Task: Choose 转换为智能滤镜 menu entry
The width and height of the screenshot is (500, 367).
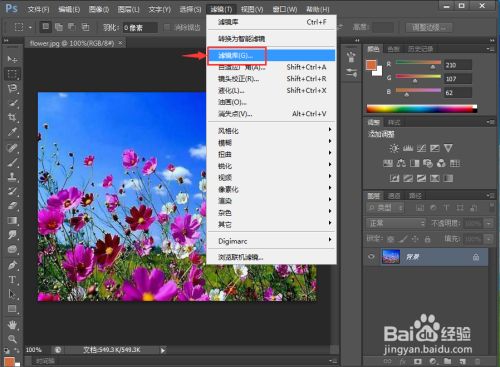Action: (271, 39)
